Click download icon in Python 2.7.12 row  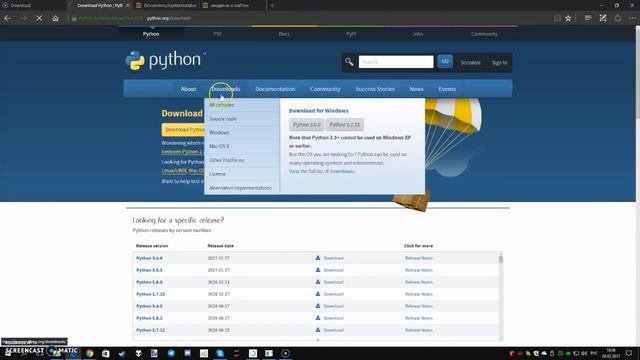318,330
